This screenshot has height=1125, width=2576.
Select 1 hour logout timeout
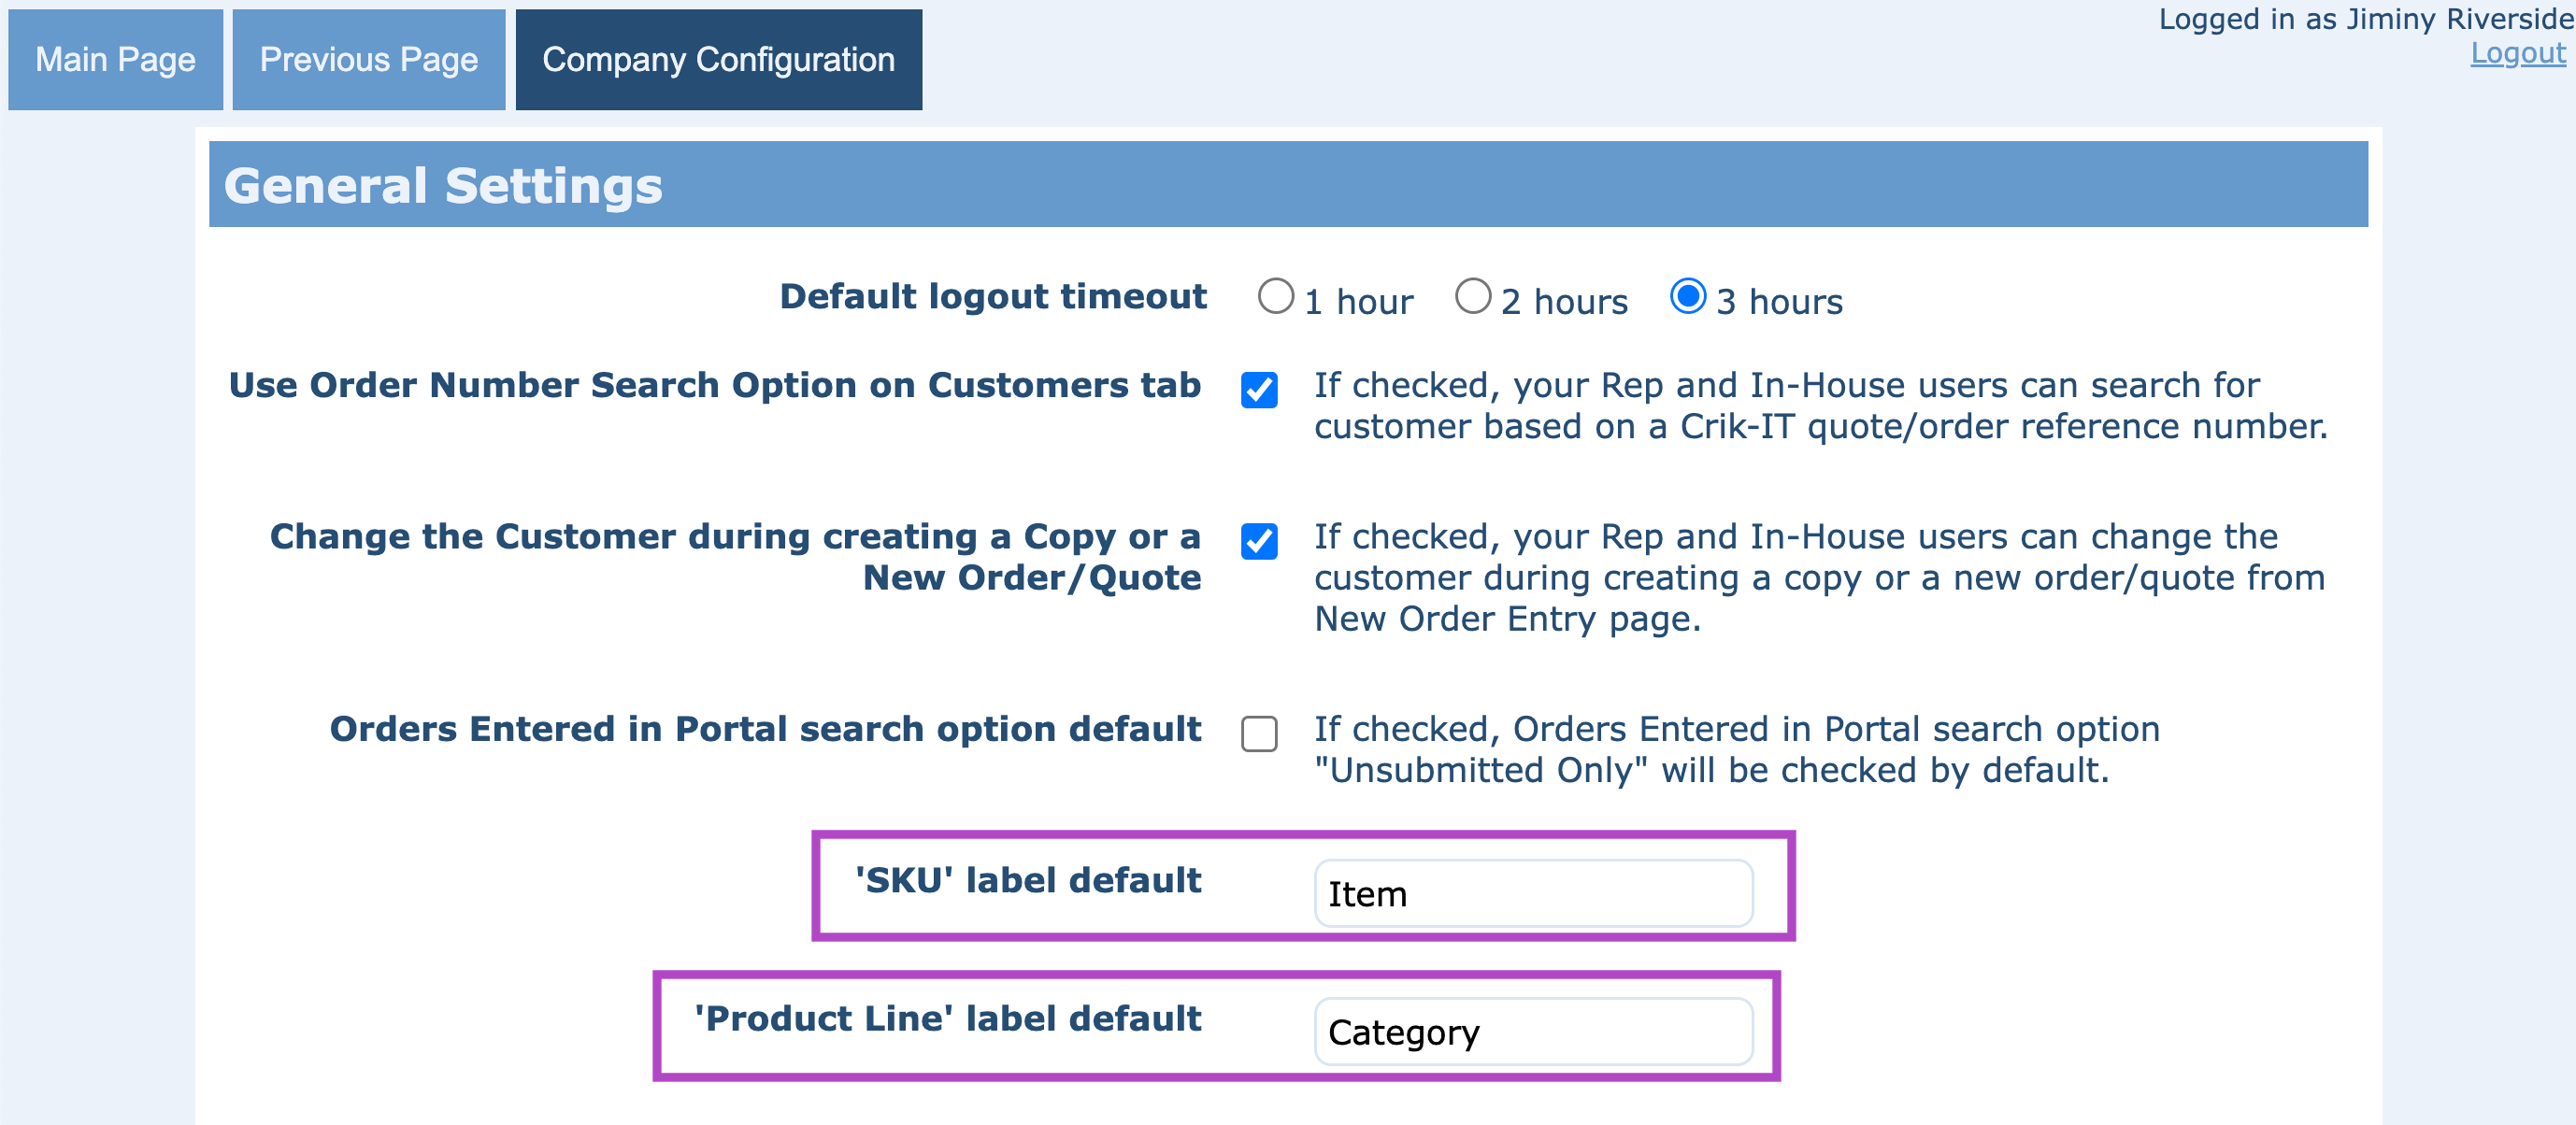tap(1275, 297)
